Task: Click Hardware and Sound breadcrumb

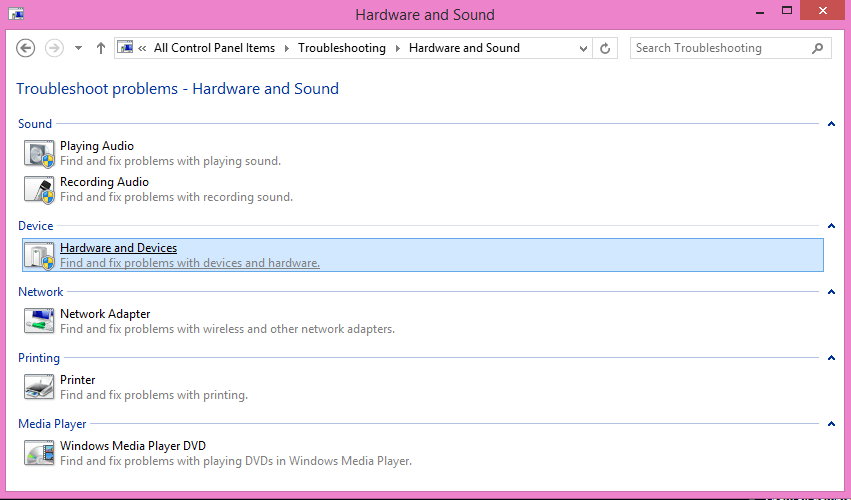Action: pos(464,48)
